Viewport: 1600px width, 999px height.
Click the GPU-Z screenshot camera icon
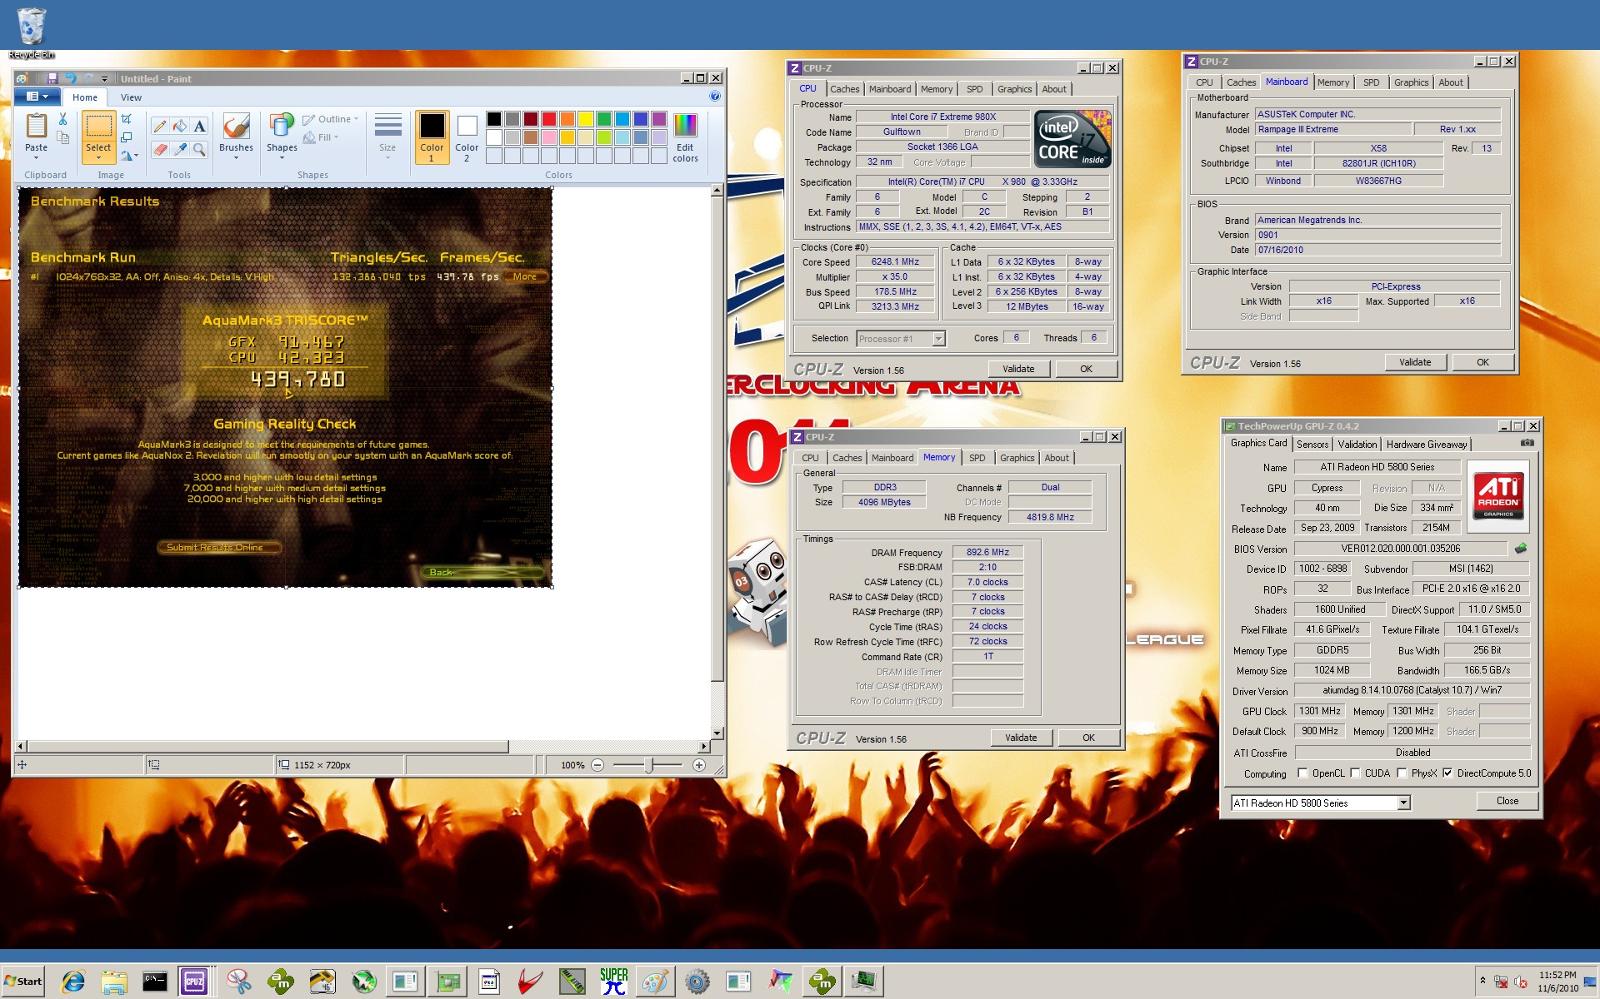(1527, 443)
